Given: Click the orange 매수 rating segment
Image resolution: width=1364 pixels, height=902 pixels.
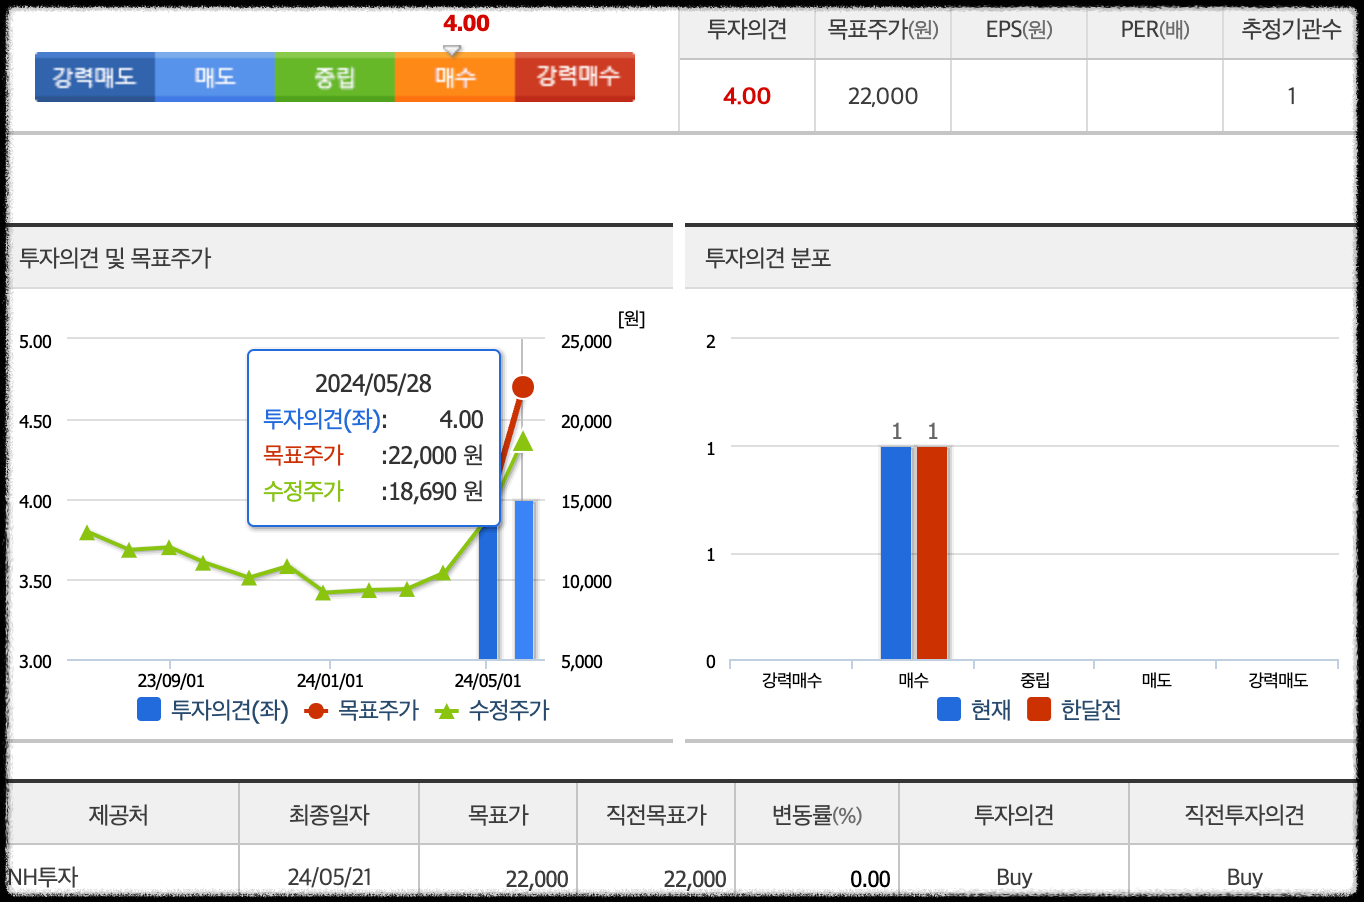Looking at the screenshot, I should pyautogui.click(x=455, y=77).
